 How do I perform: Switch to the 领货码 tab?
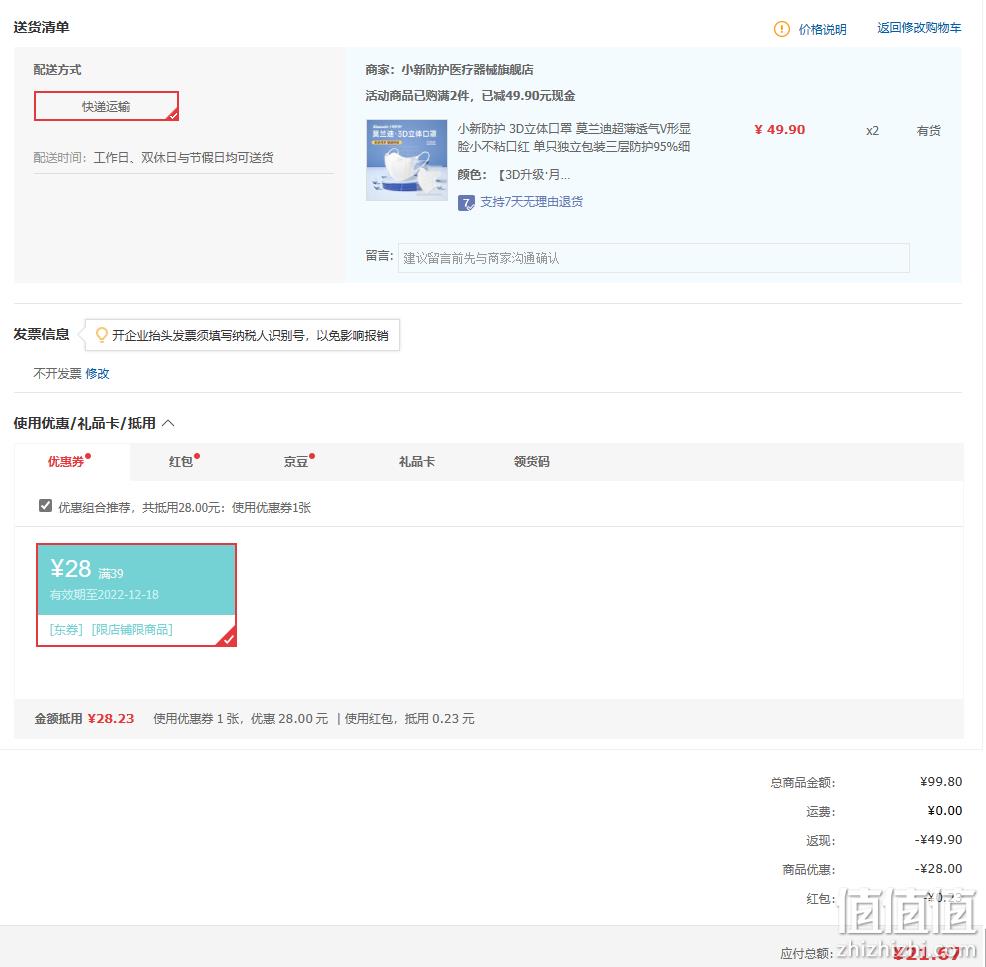(x=531, y=461)
